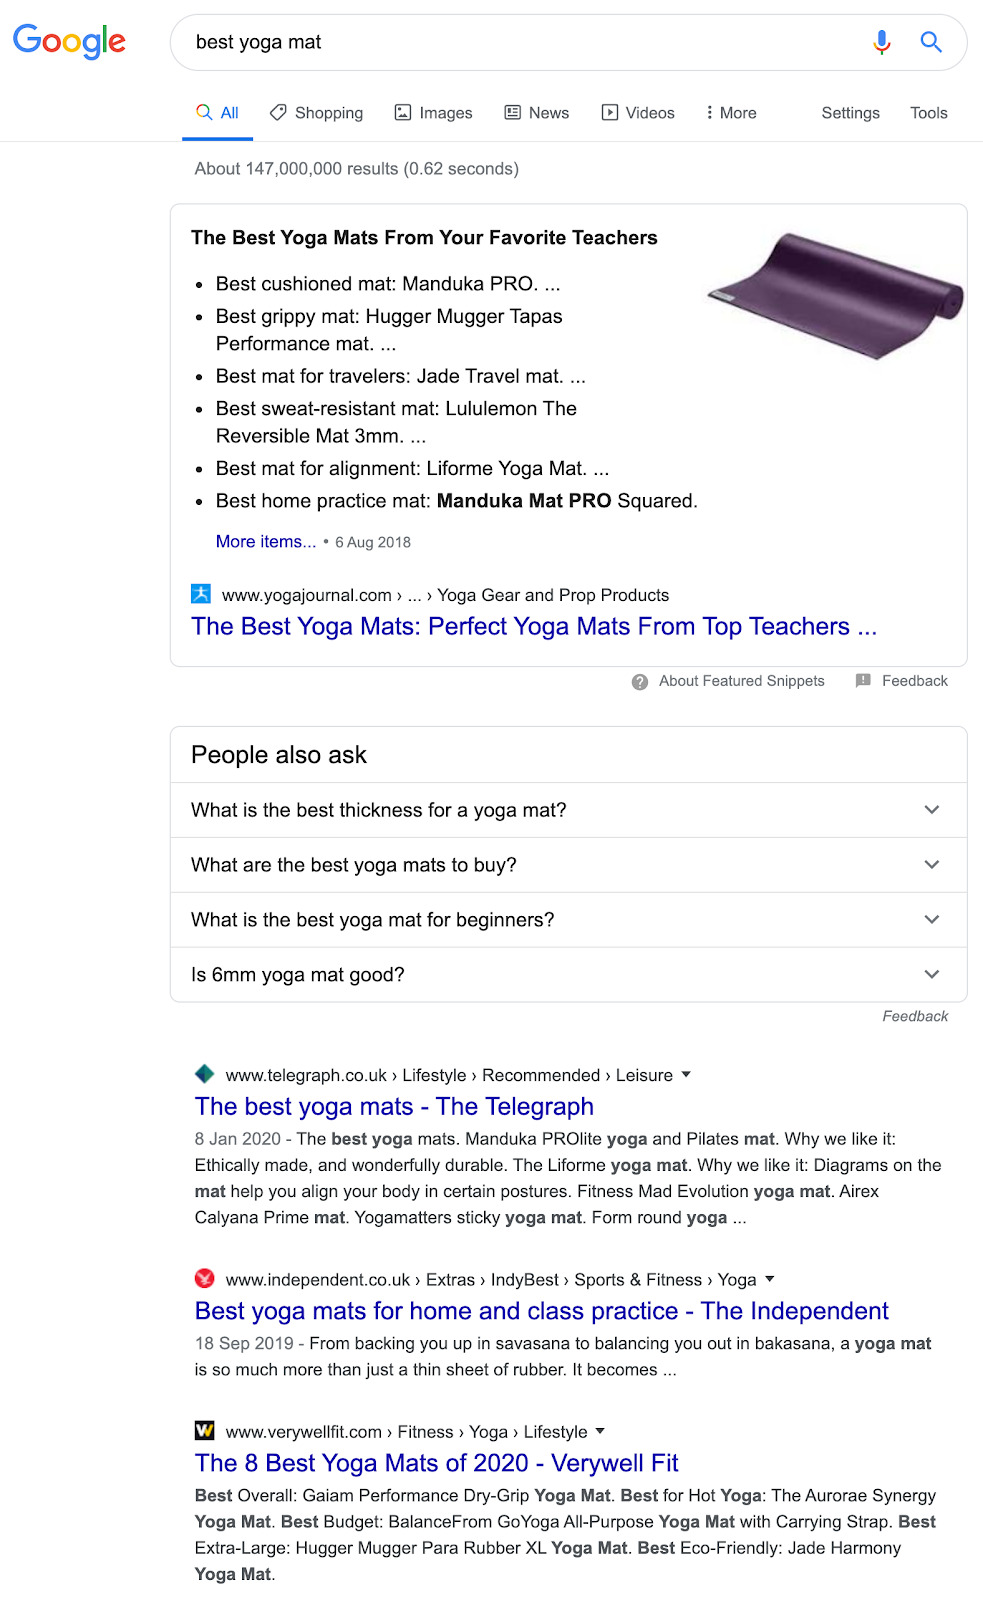Expand "Is 6mm yoga mat good?" question
The image size is (983, 1600).
tap(931, 975)
